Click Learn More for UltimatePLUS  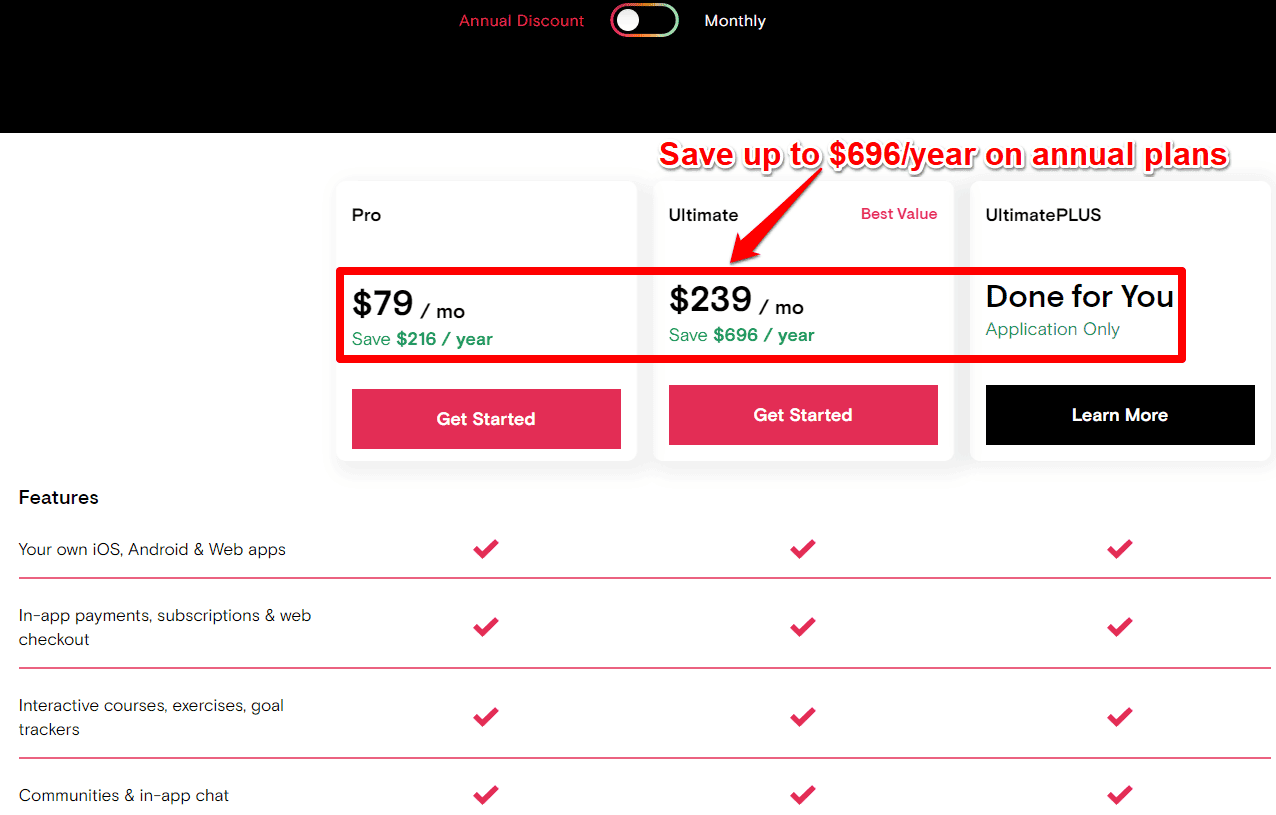coord(1120,415)
